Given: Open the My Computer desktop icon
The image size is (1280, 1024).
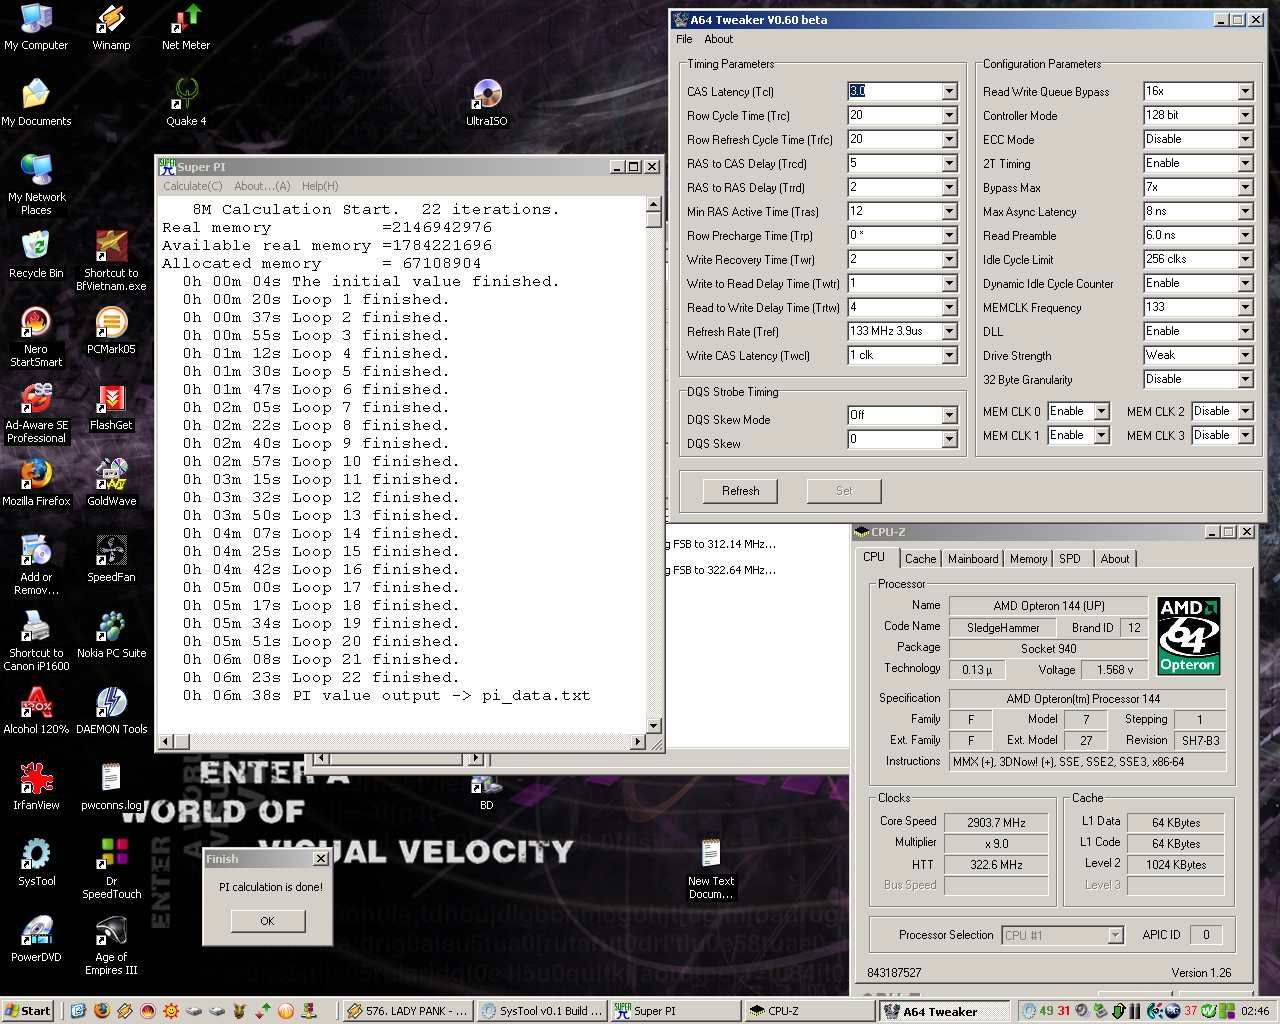Looking at the screenshot, I should pos(36,27).
